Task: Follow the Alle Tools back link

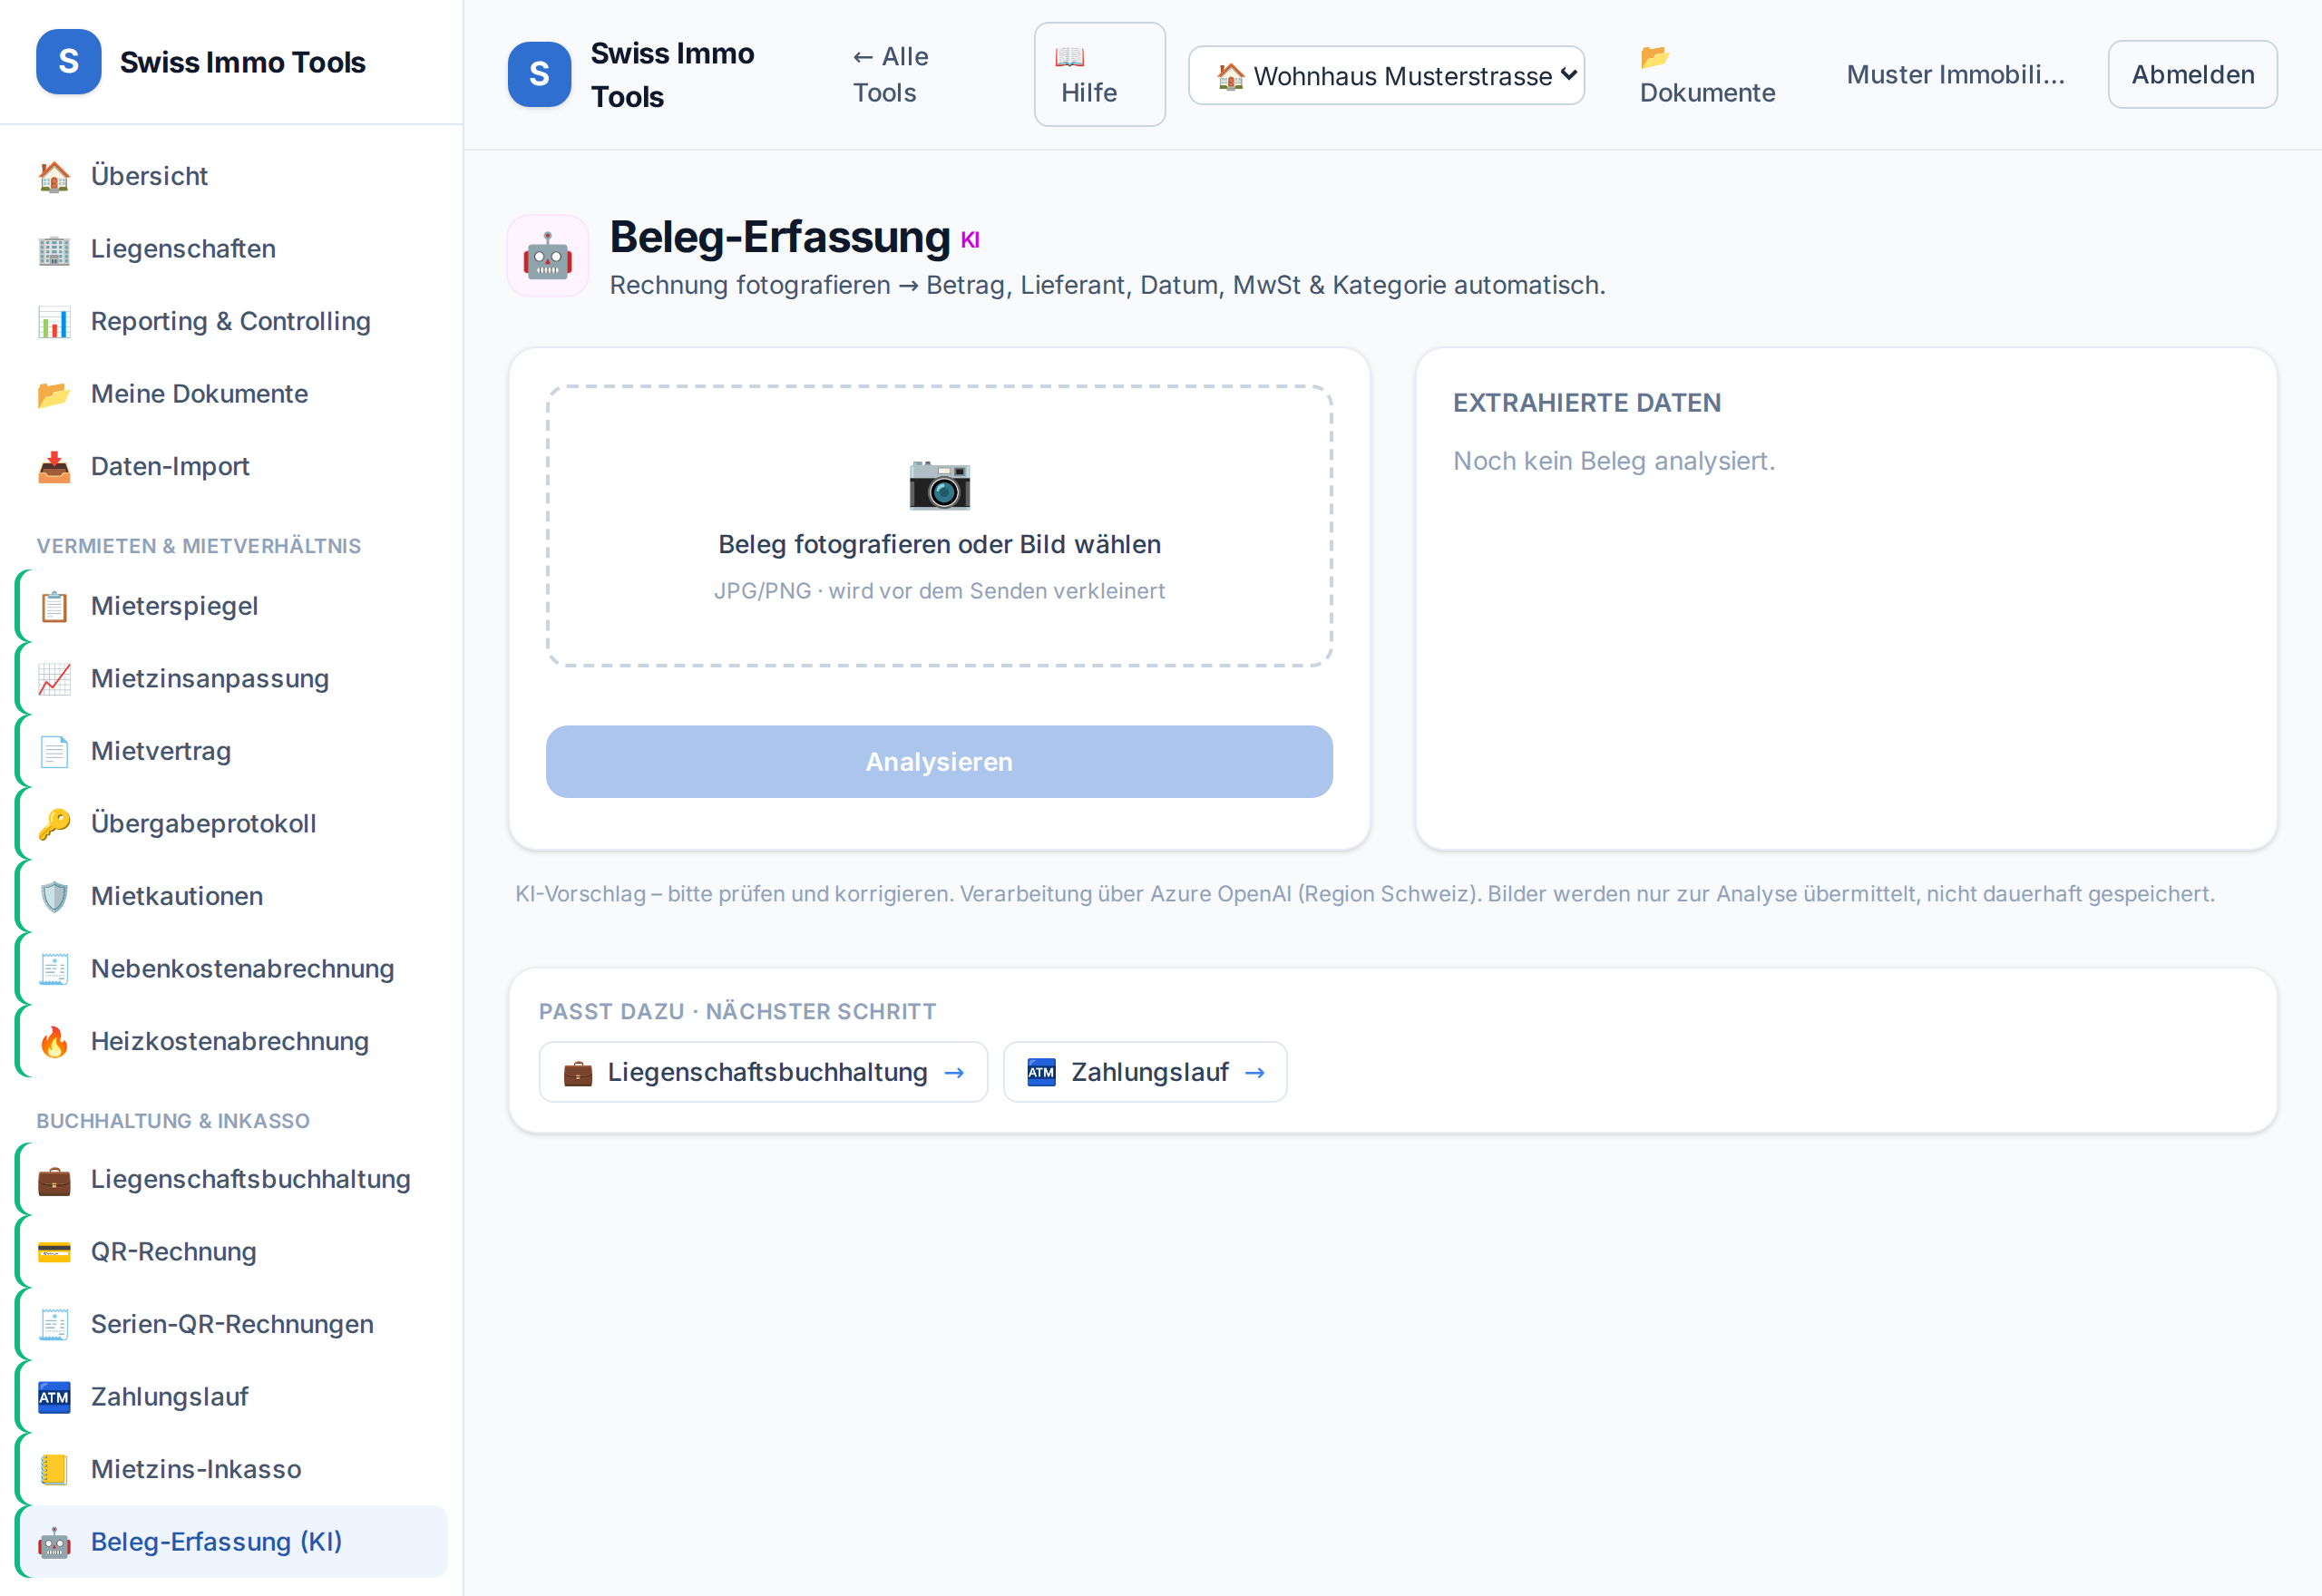Action: [890, 75]
